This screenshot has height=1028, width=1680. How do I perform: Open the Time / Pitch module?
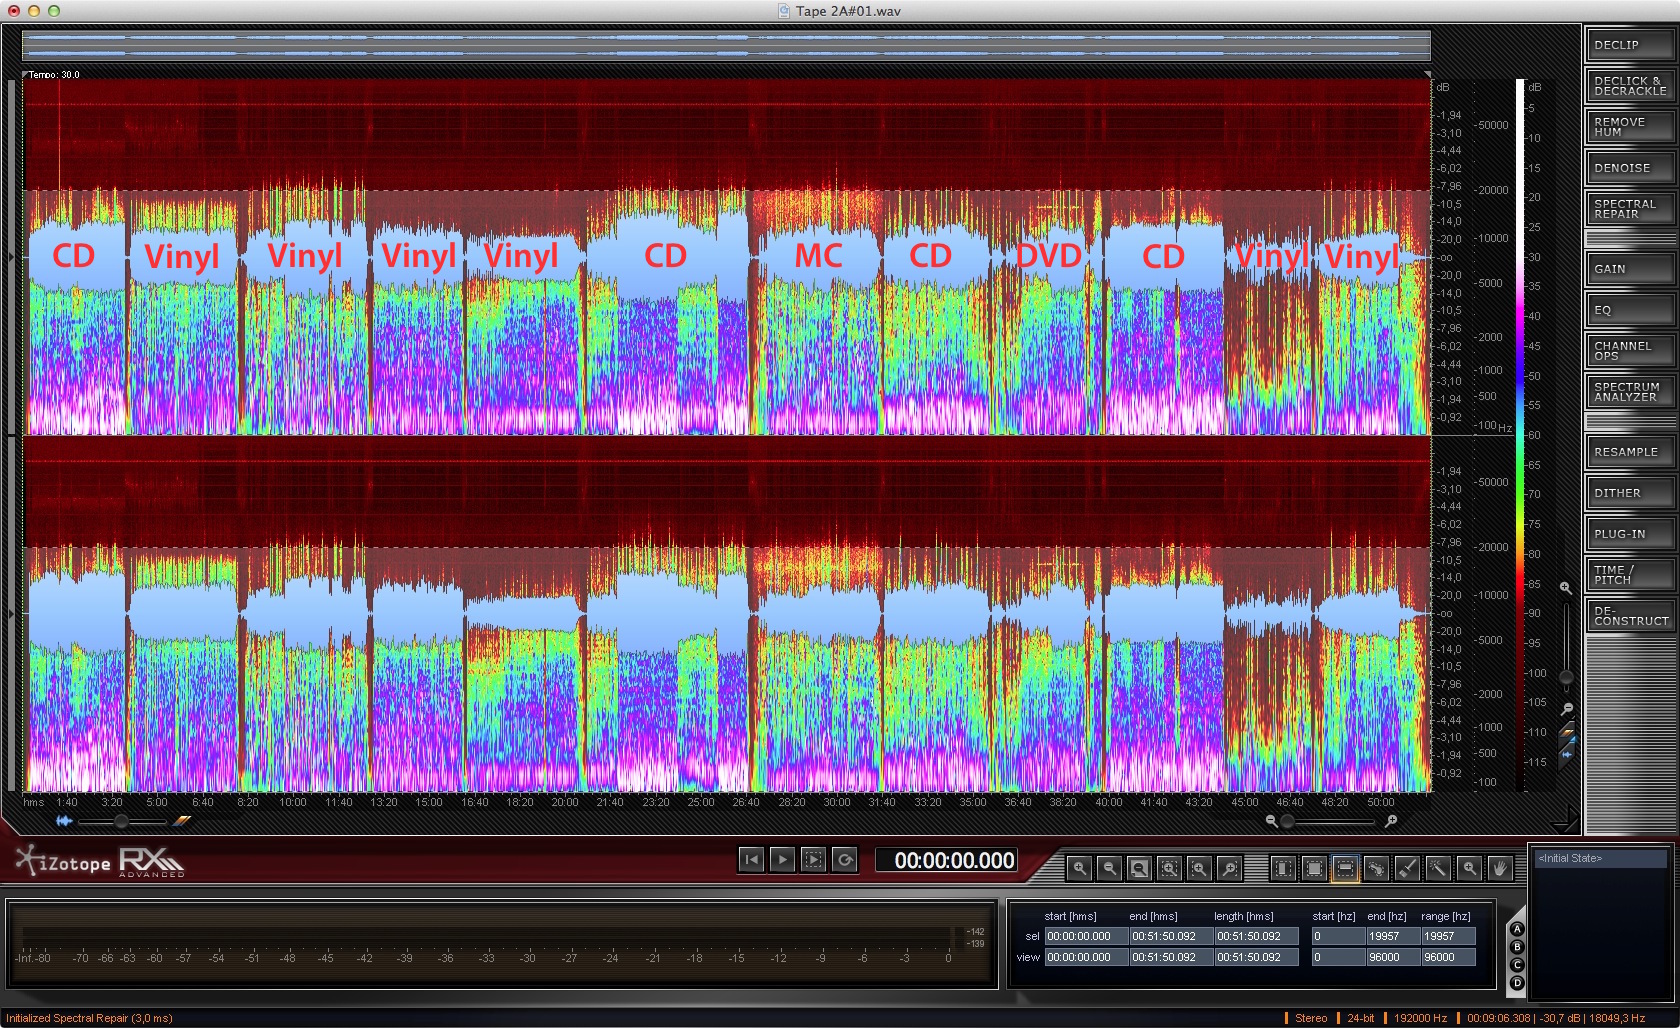[x=1630, y=575]
